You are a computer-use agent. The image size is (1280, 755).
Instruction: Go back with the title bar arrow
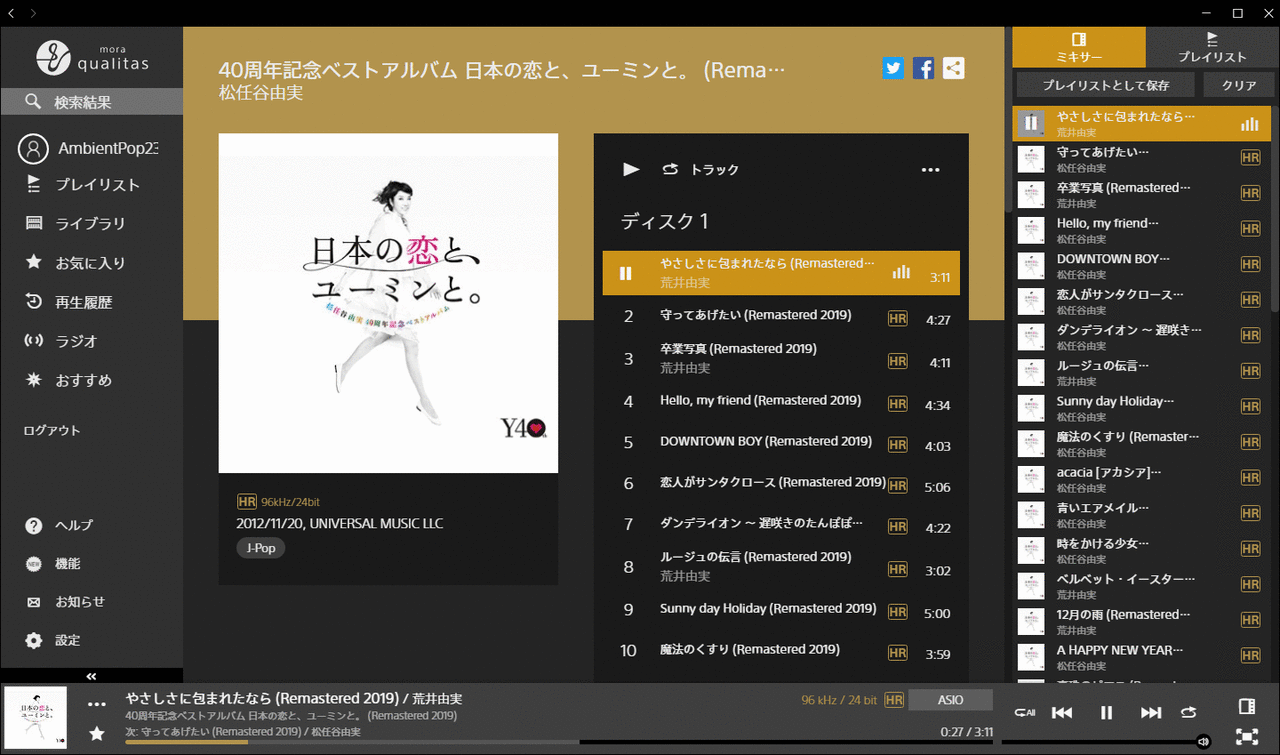[11, 13]
